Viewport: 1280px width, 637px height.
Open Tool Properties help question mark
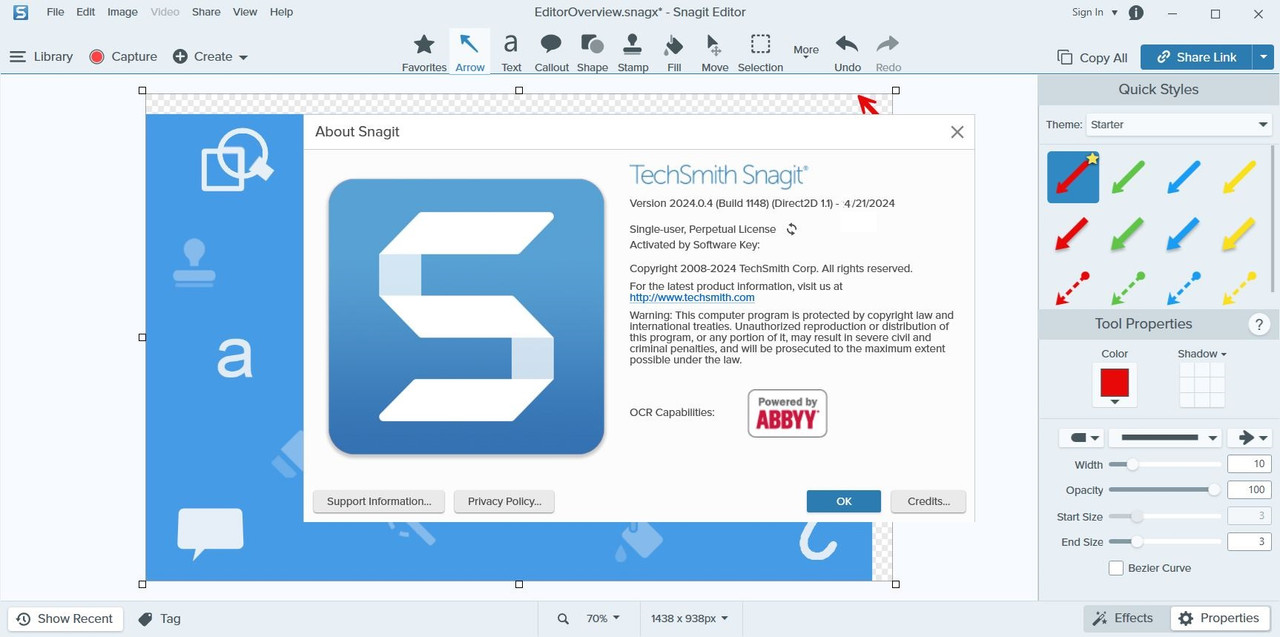point(1260,324)
